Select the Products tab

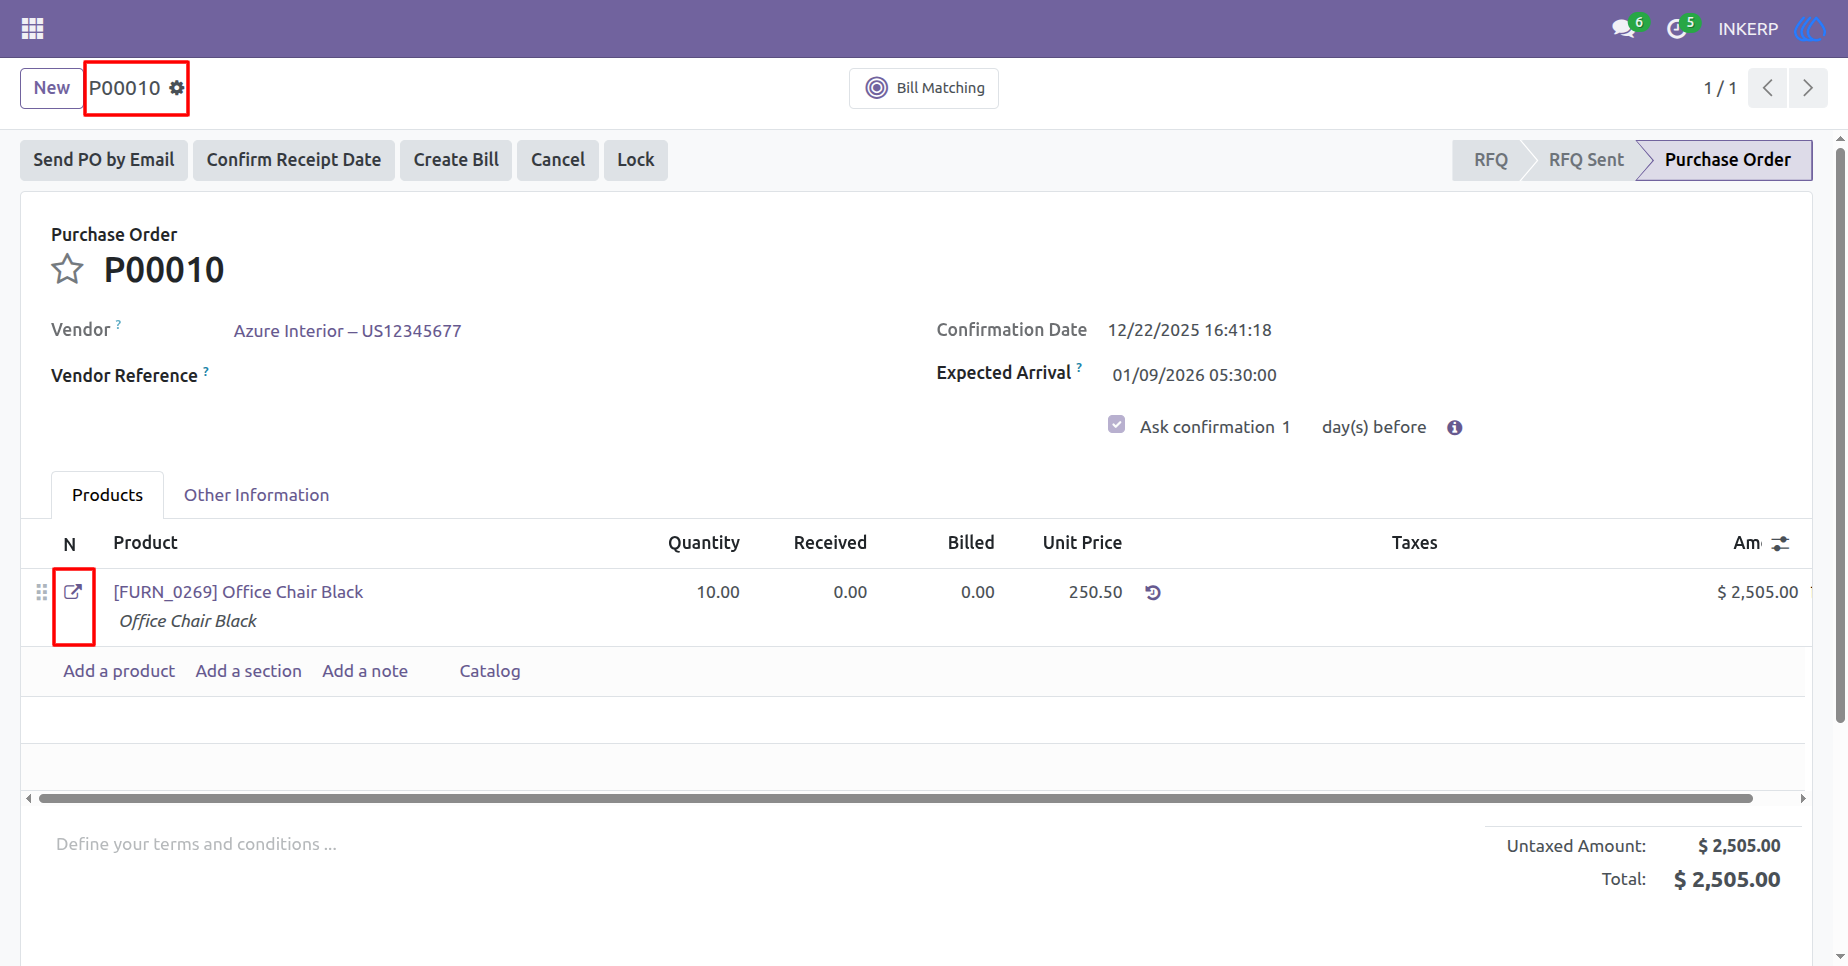tap(107, 495)
